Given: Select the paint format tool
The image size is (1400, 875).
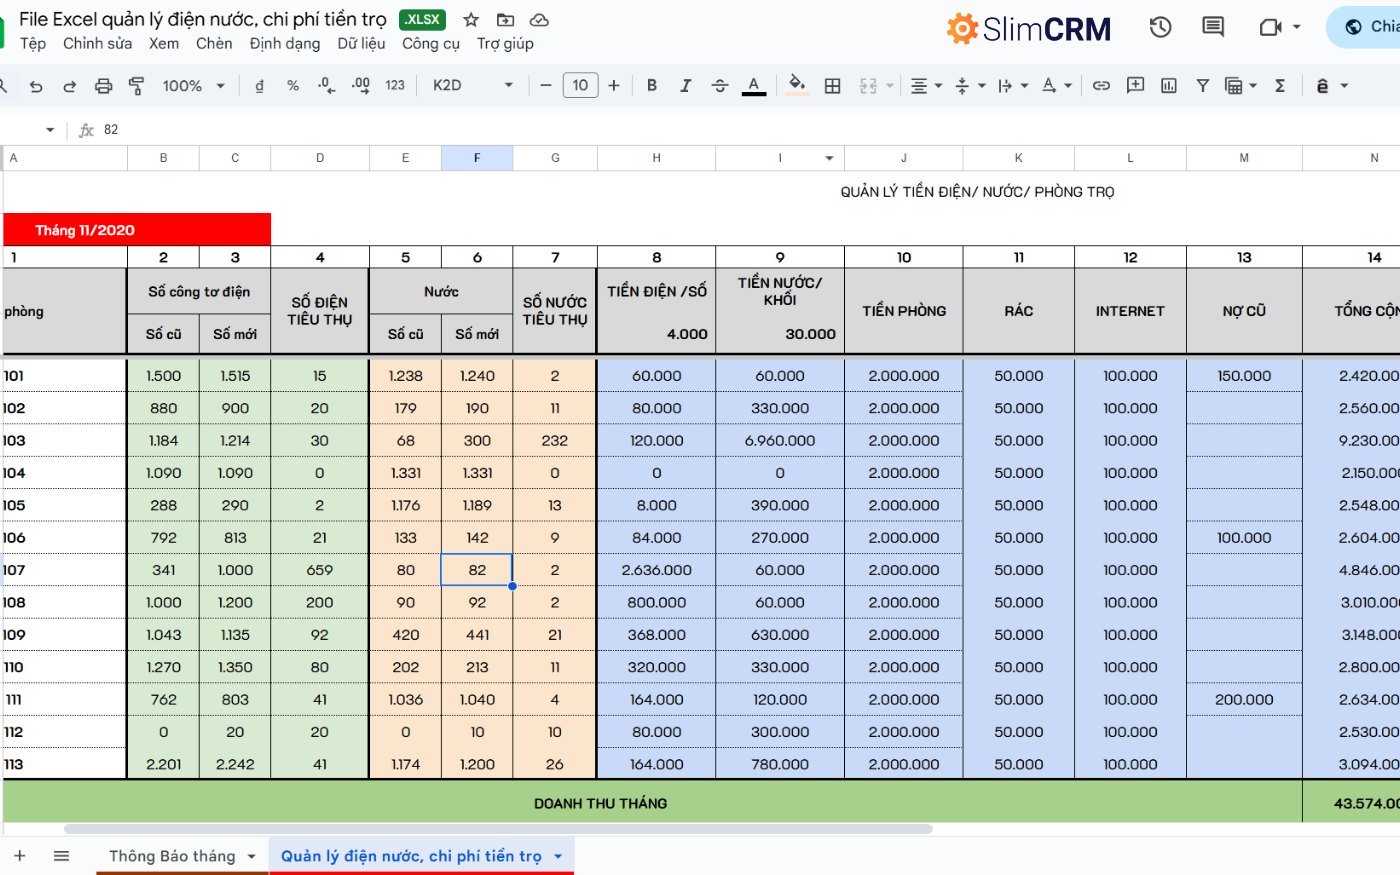Looking at the screenshot, I should coord(135,85).
